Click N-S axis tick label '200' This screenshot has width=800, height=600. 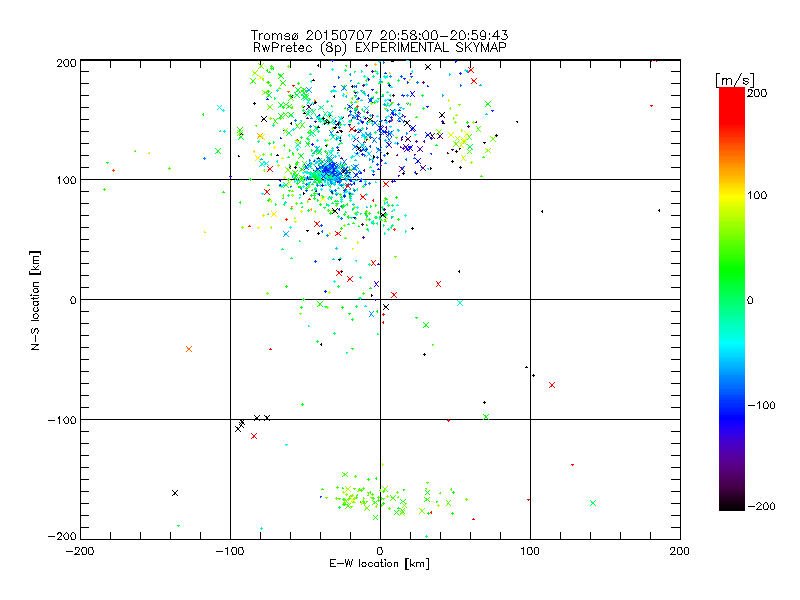click(x=66, y=63)
